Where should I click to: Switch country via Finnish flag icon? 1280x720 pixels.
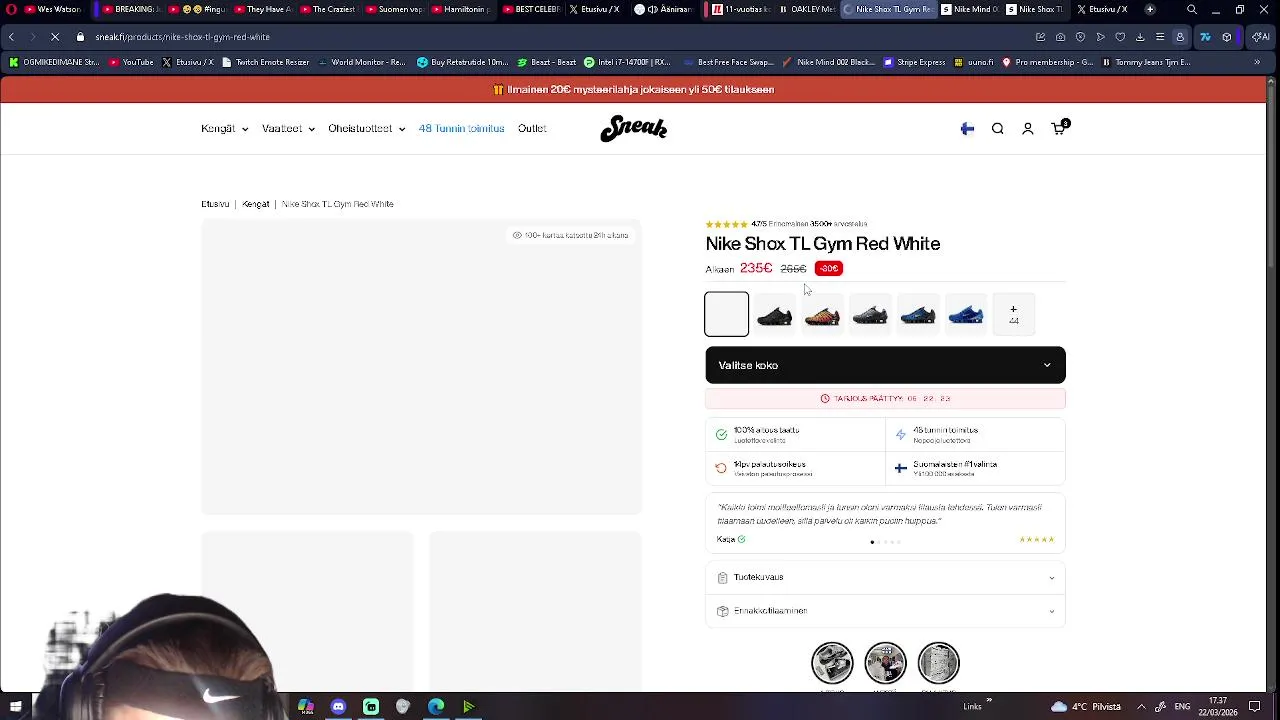[x=967, y=129]
